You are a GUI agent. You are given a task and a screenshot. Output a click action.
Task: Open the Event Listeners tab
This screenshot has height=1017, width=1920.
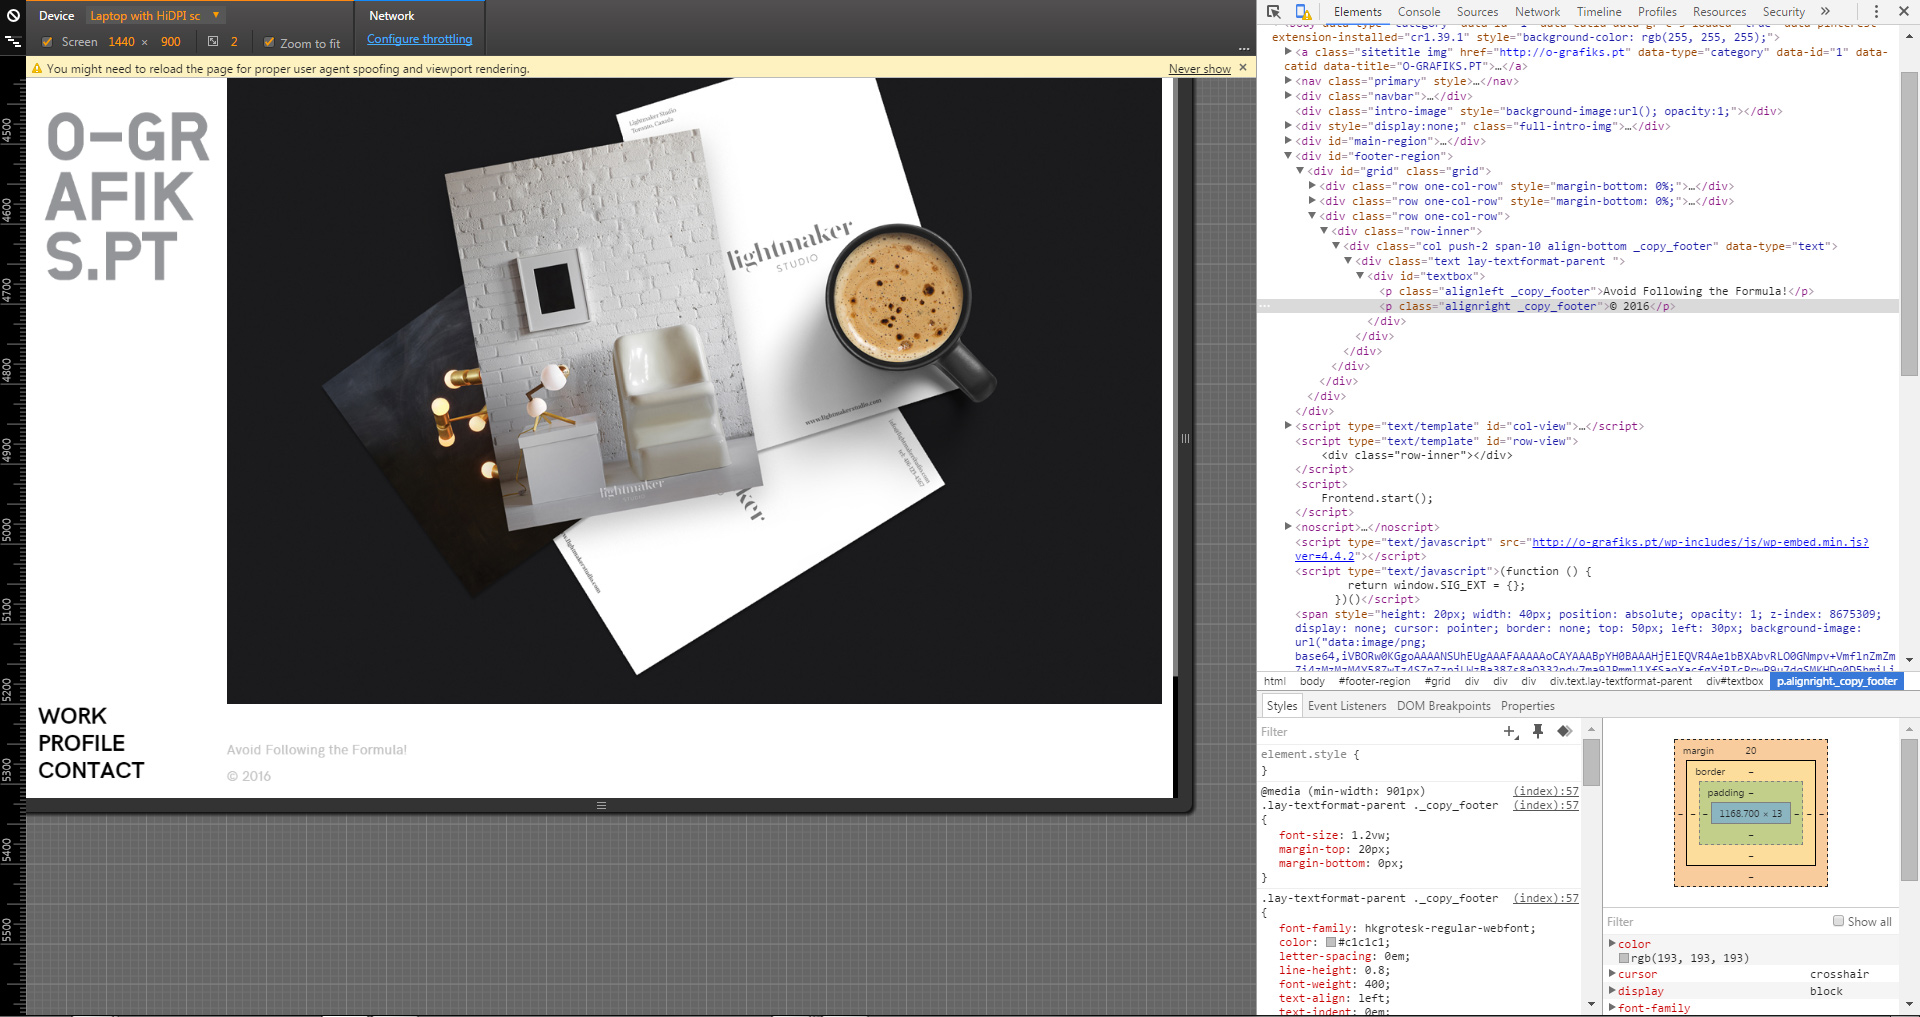(x=1346, y=706)
